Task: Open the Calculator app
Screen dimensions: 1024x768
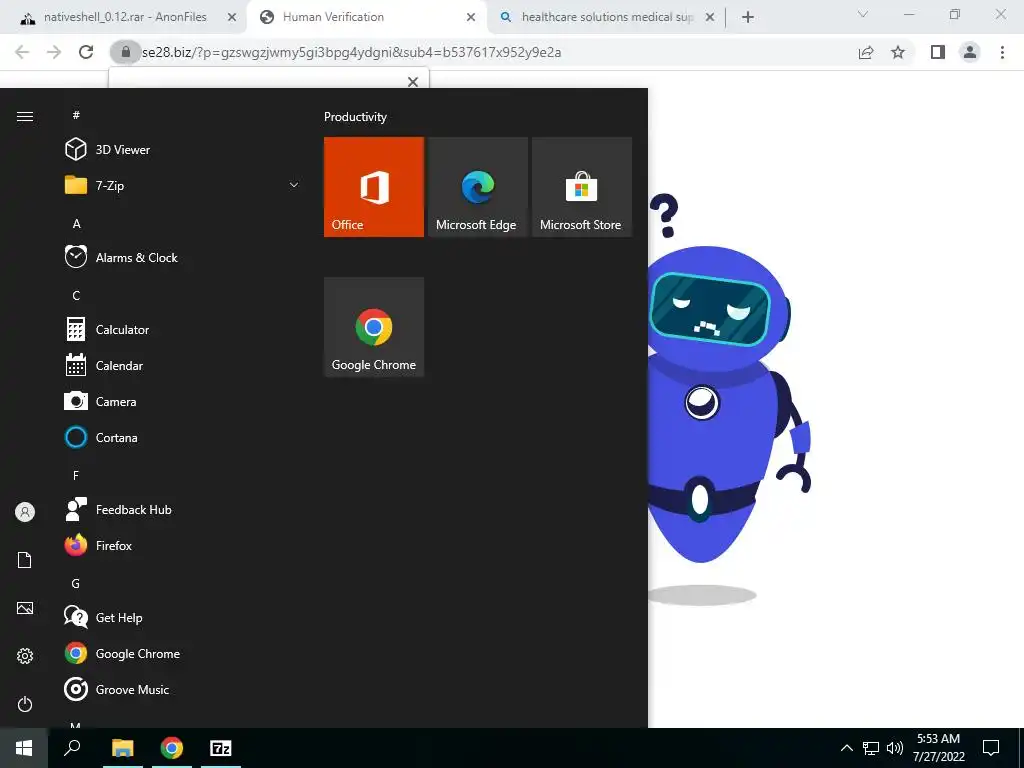Action: coord(183,330)
